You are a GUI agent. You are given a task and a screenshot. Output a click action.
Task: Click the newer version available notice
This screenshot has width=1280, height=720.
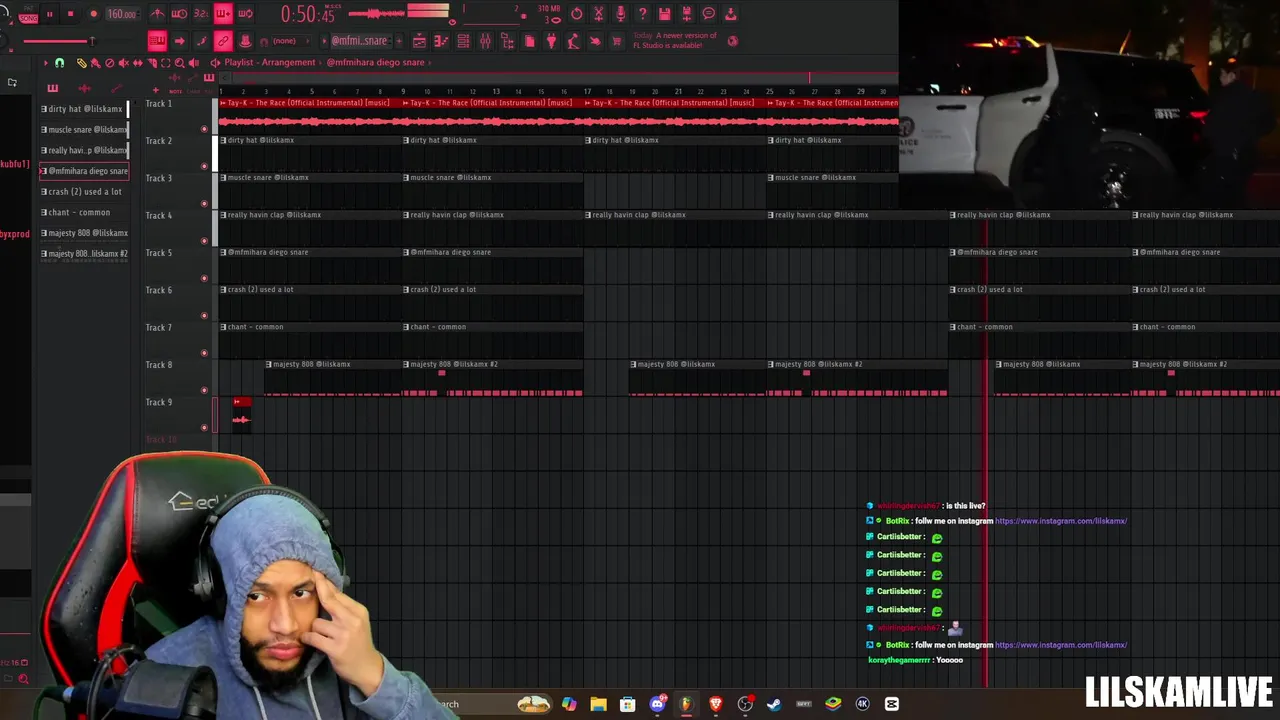675,41
